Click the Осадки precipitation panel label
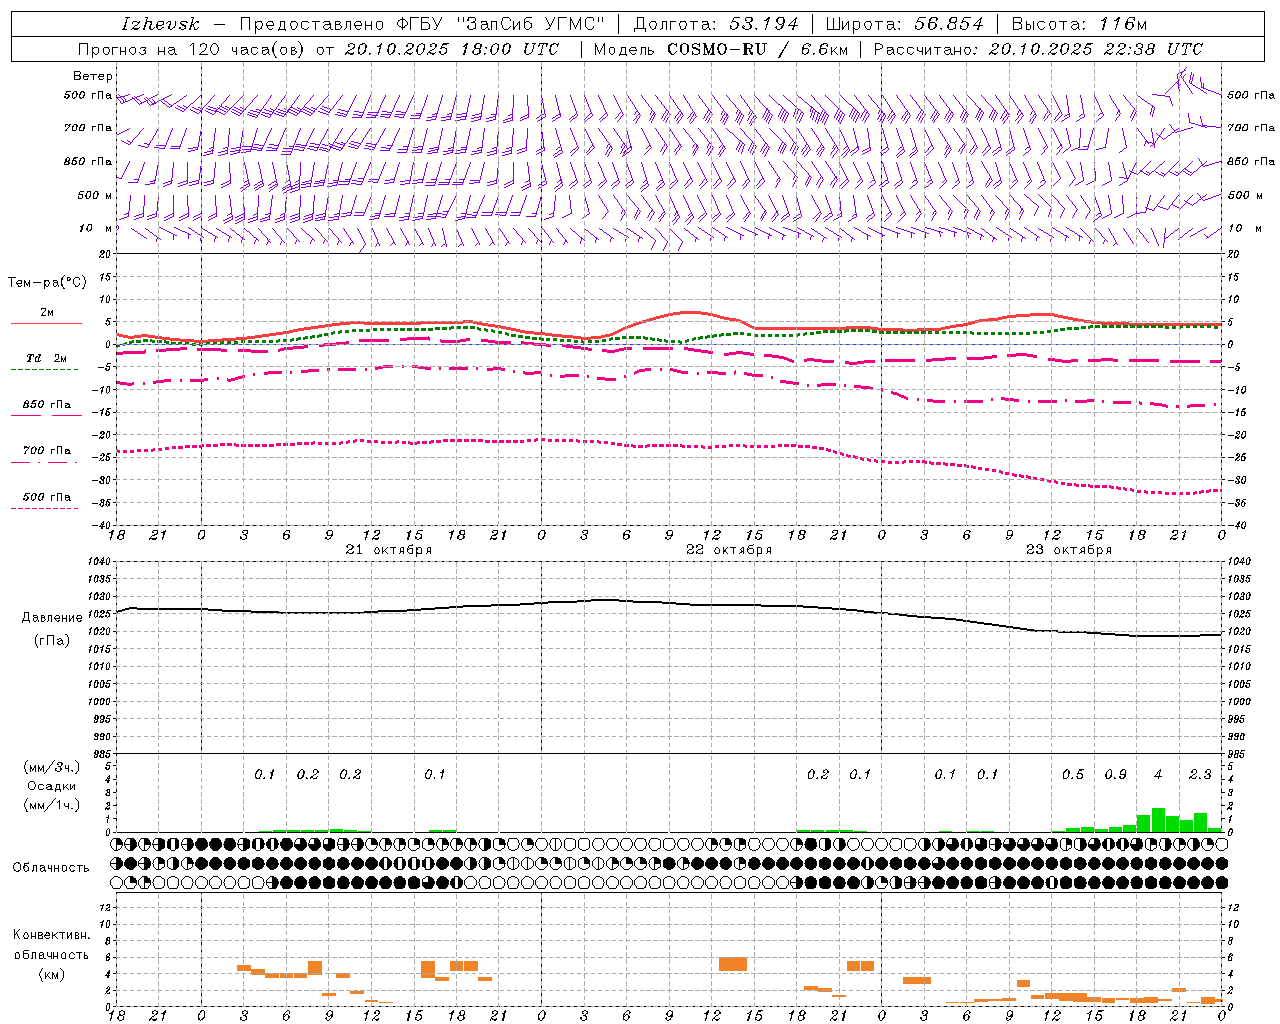The width and height of the screenshot is (1280, 1024). coord(52,786)
